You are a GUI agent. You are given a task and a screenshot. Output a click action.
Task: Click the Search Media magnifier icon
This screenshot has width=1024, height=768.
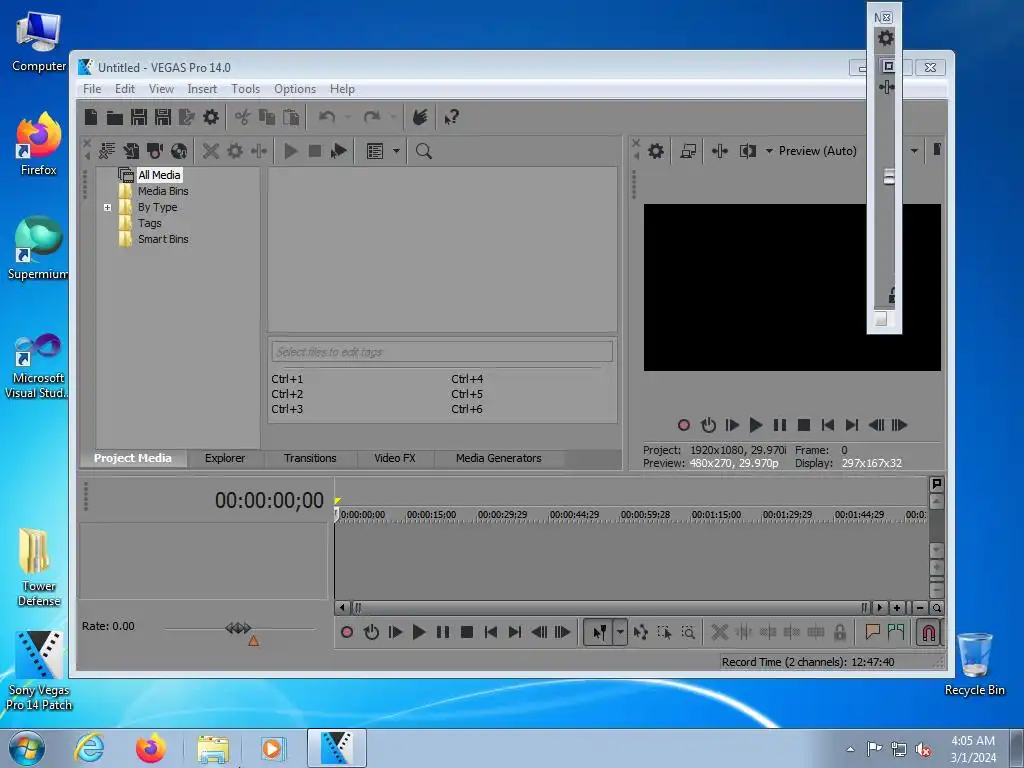pos(424,152)
